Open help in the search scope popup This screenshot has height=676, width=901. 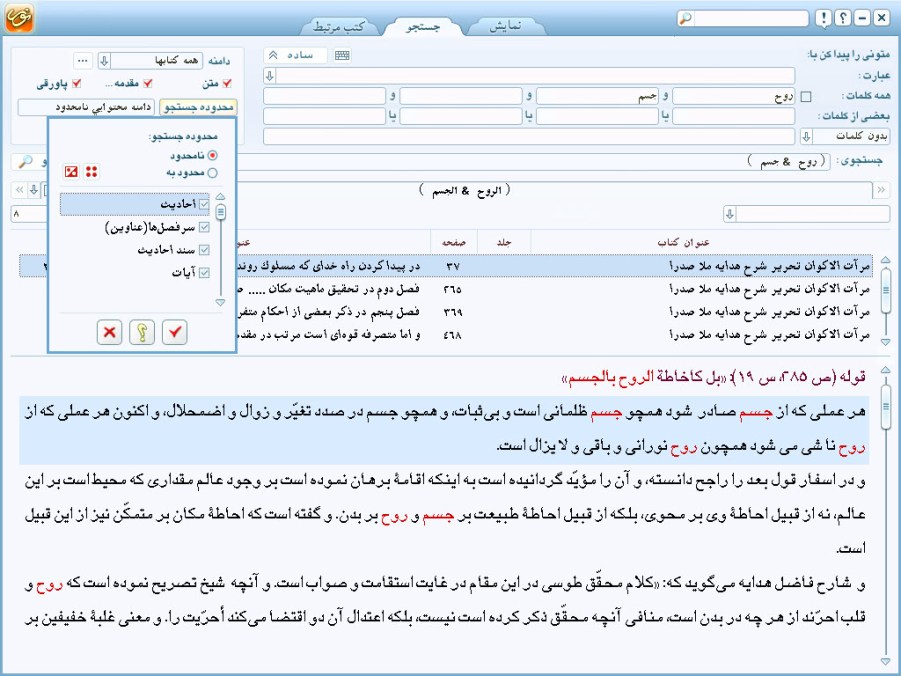[142, 332]
